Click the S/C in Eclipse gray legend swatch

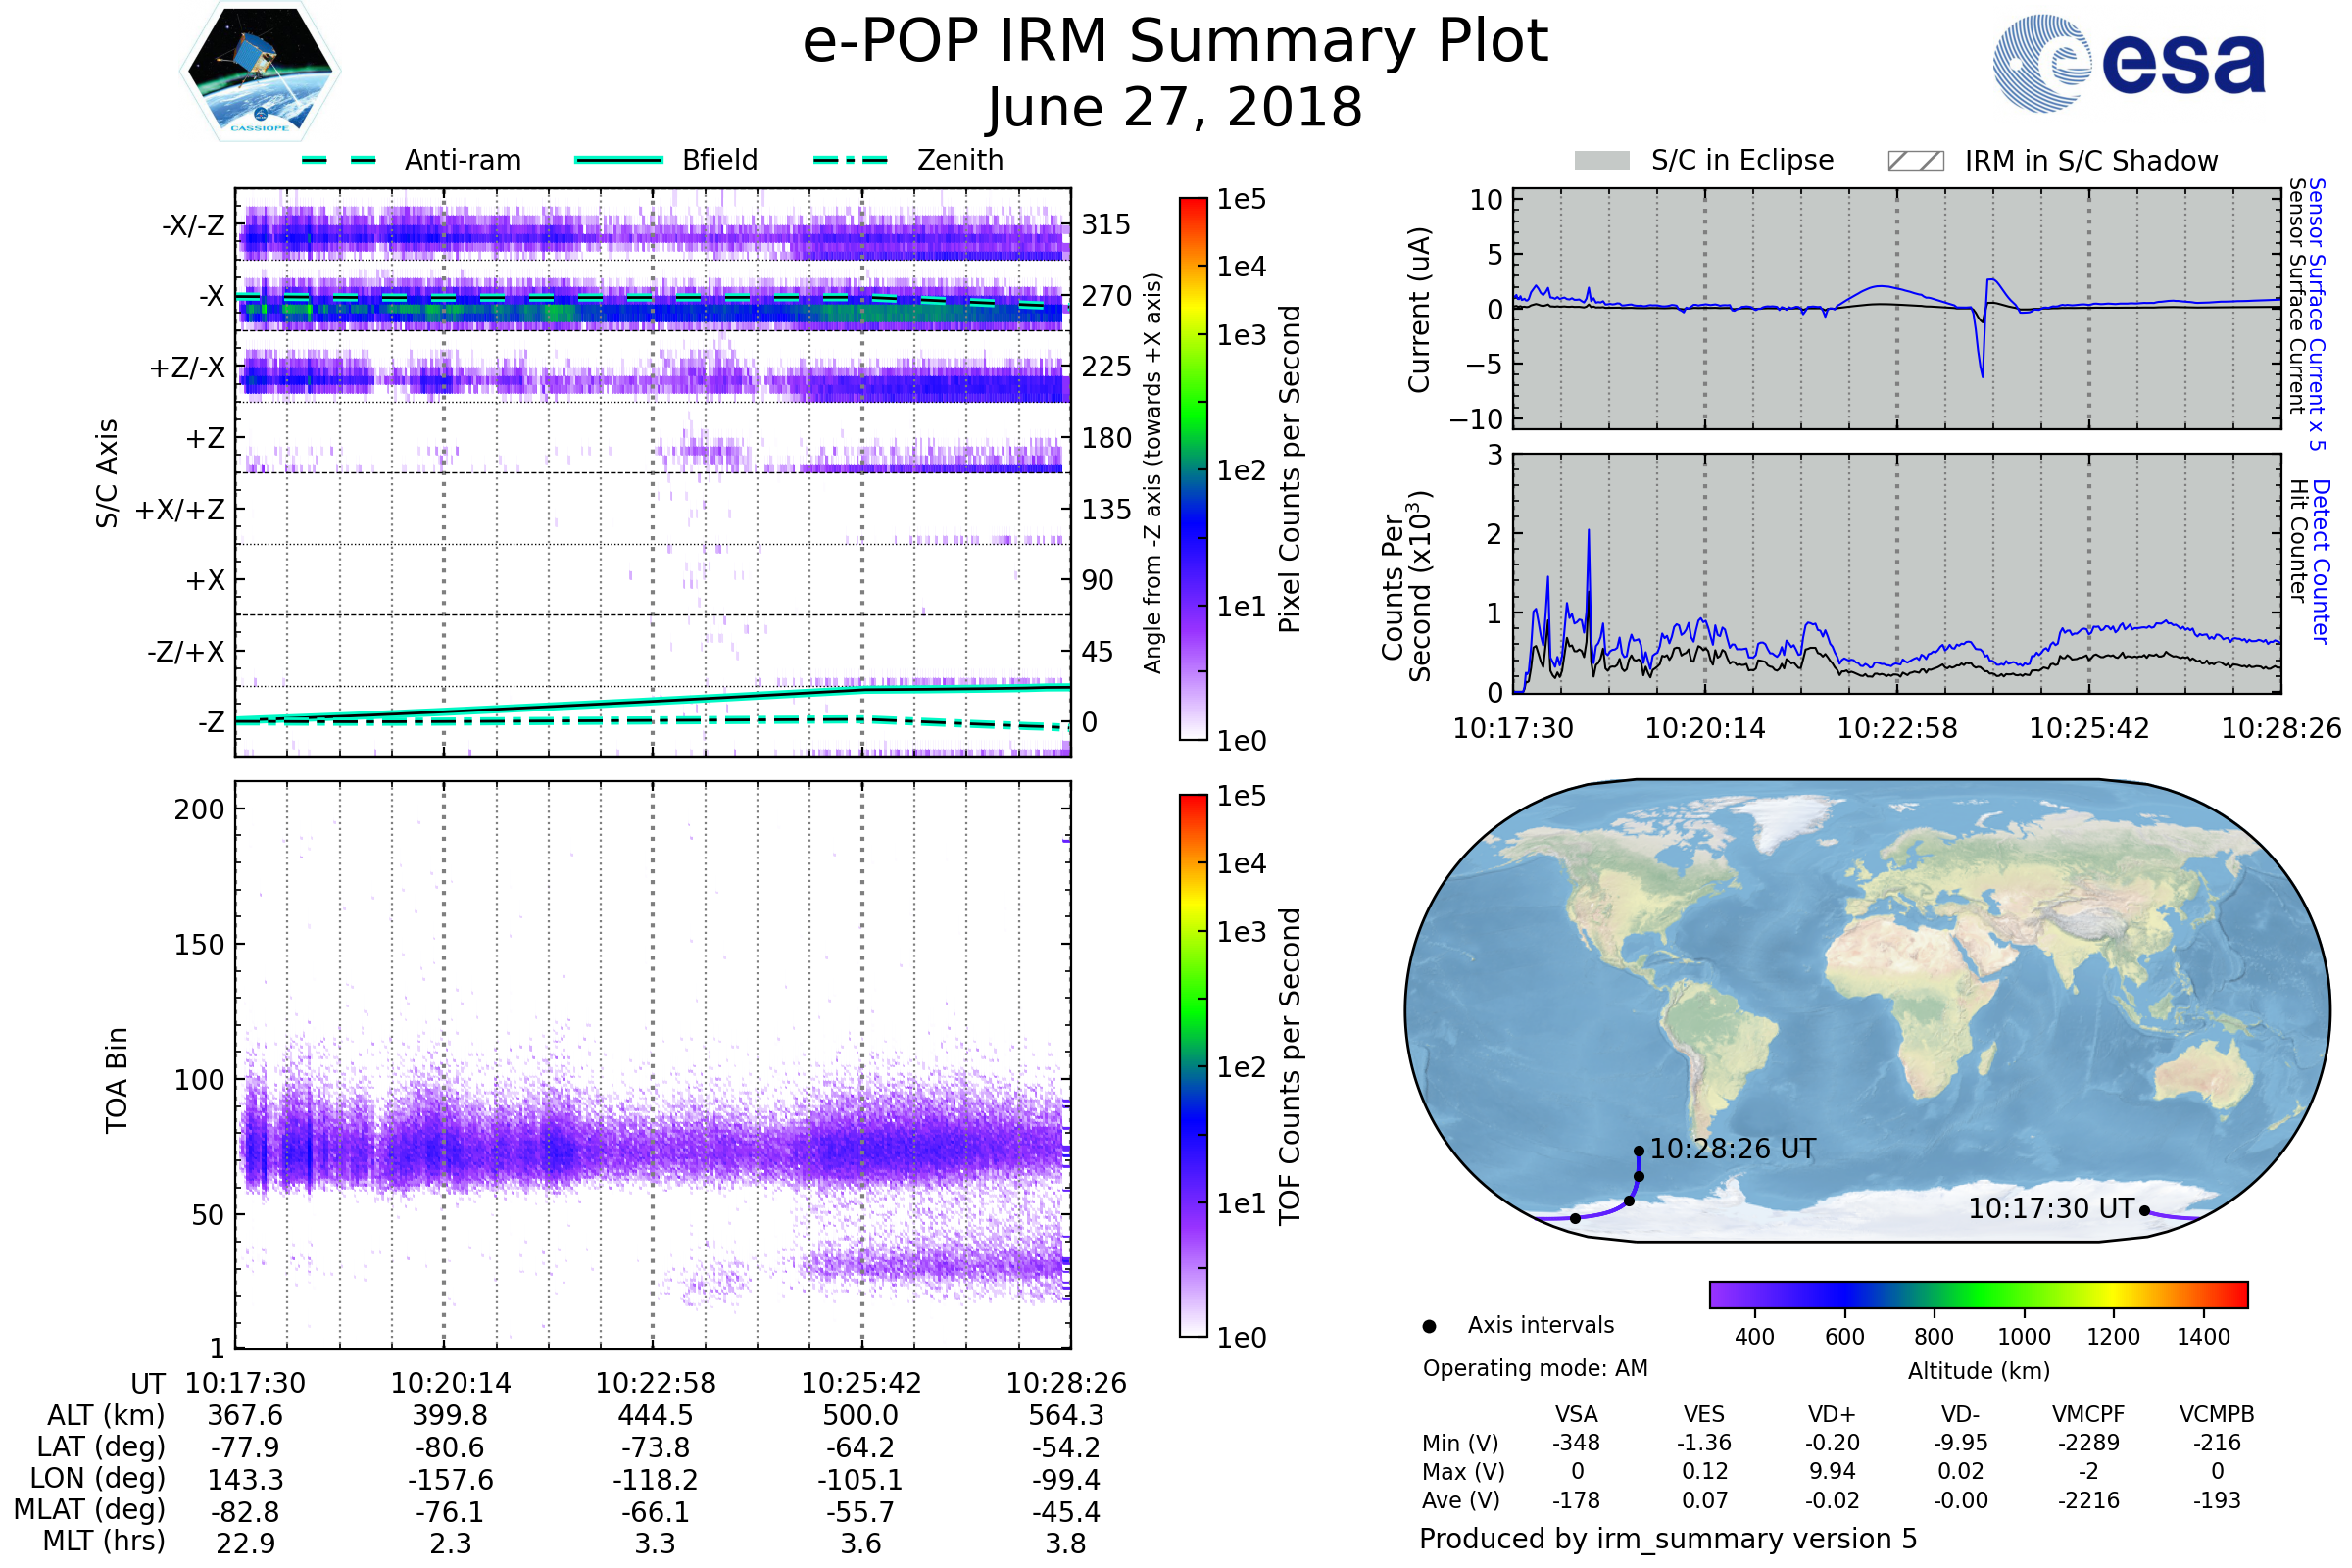click(1602, 161)
